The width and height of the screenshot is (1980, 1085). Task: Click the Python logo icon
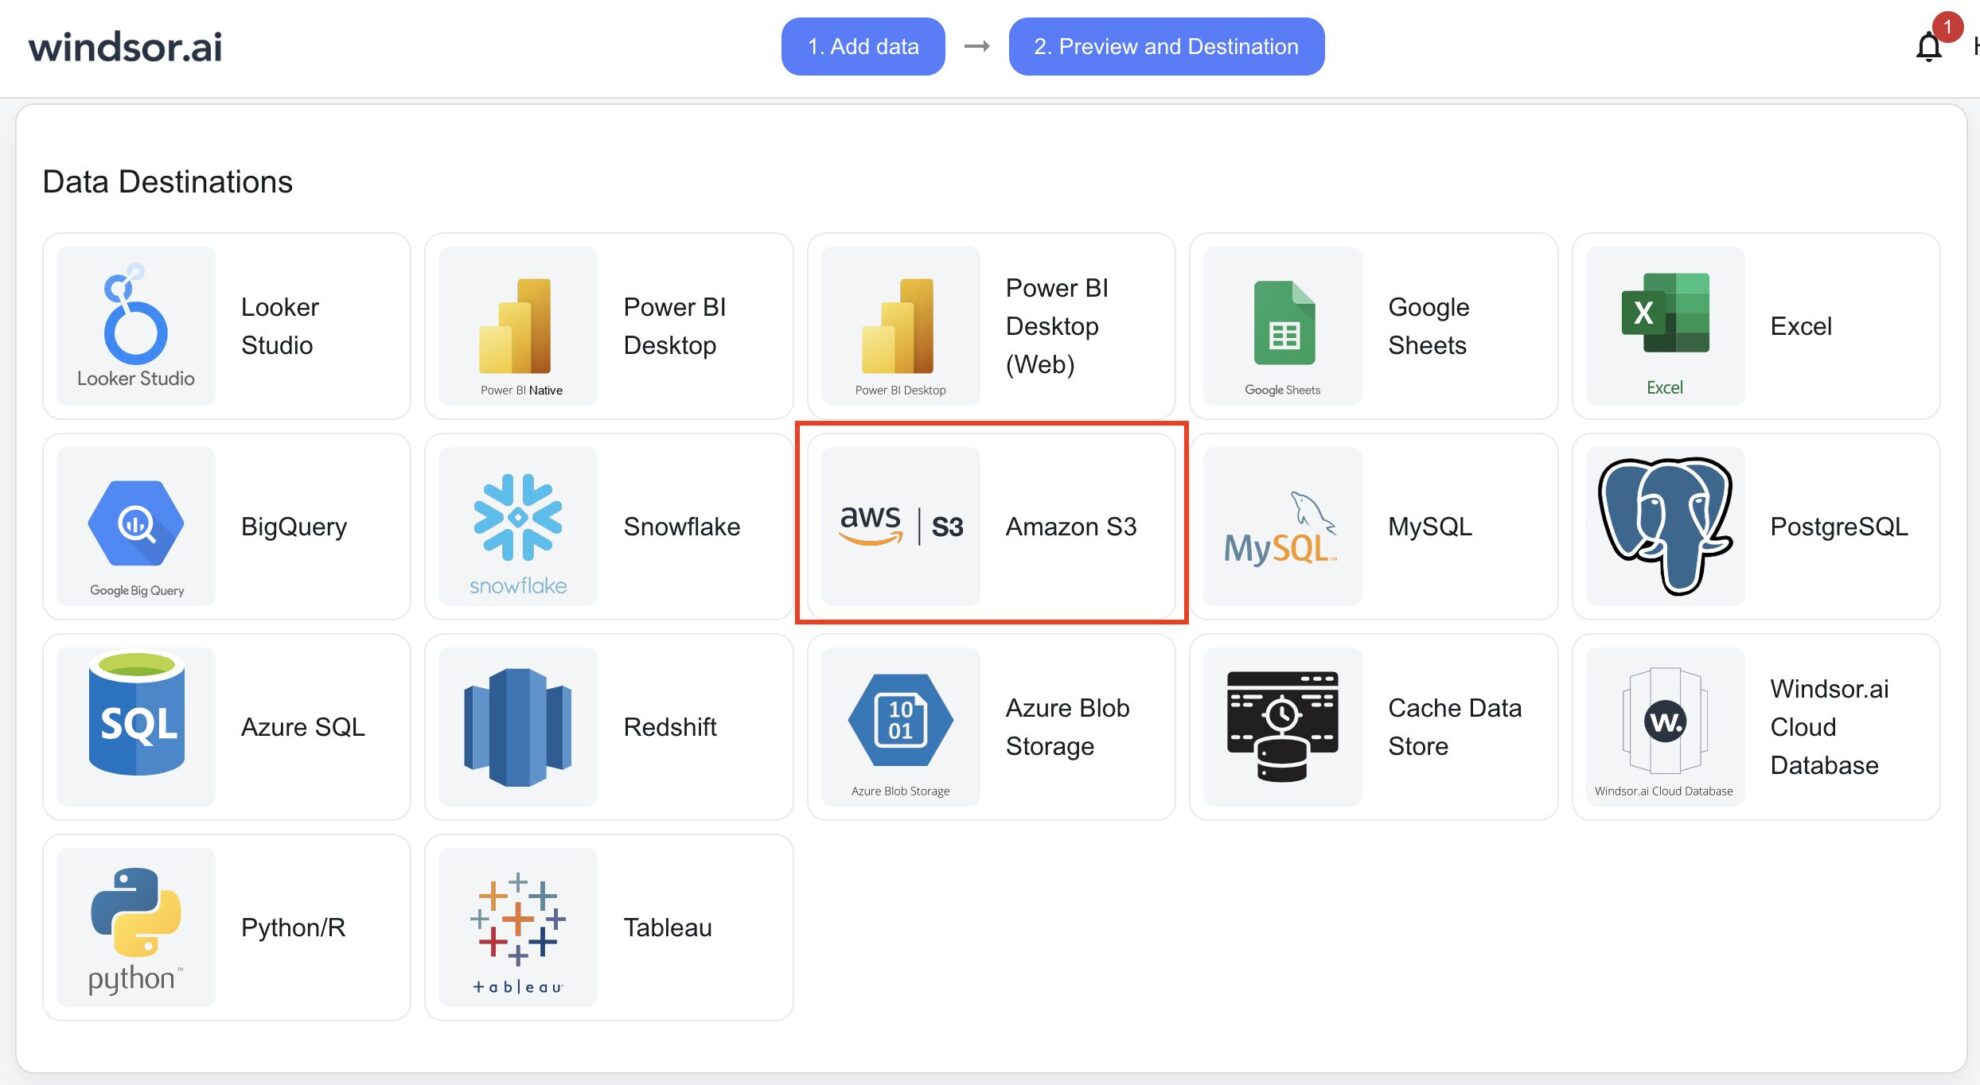pos(136,927)
